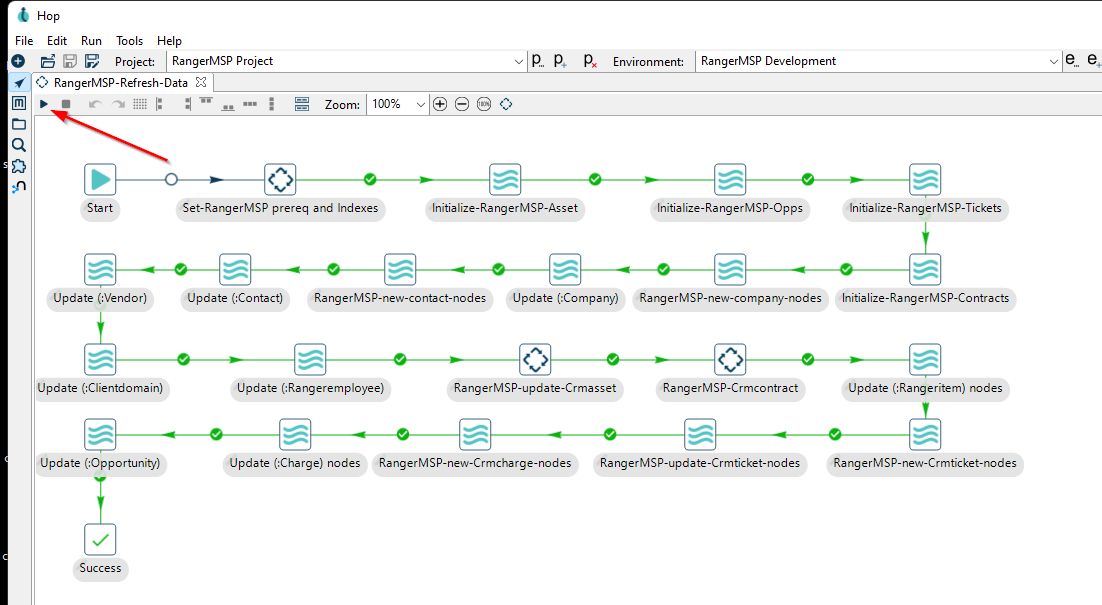This screenshot has width=1102, height=605.
Task: Run the workflow with the play button
Action: (x=44, y=104)
